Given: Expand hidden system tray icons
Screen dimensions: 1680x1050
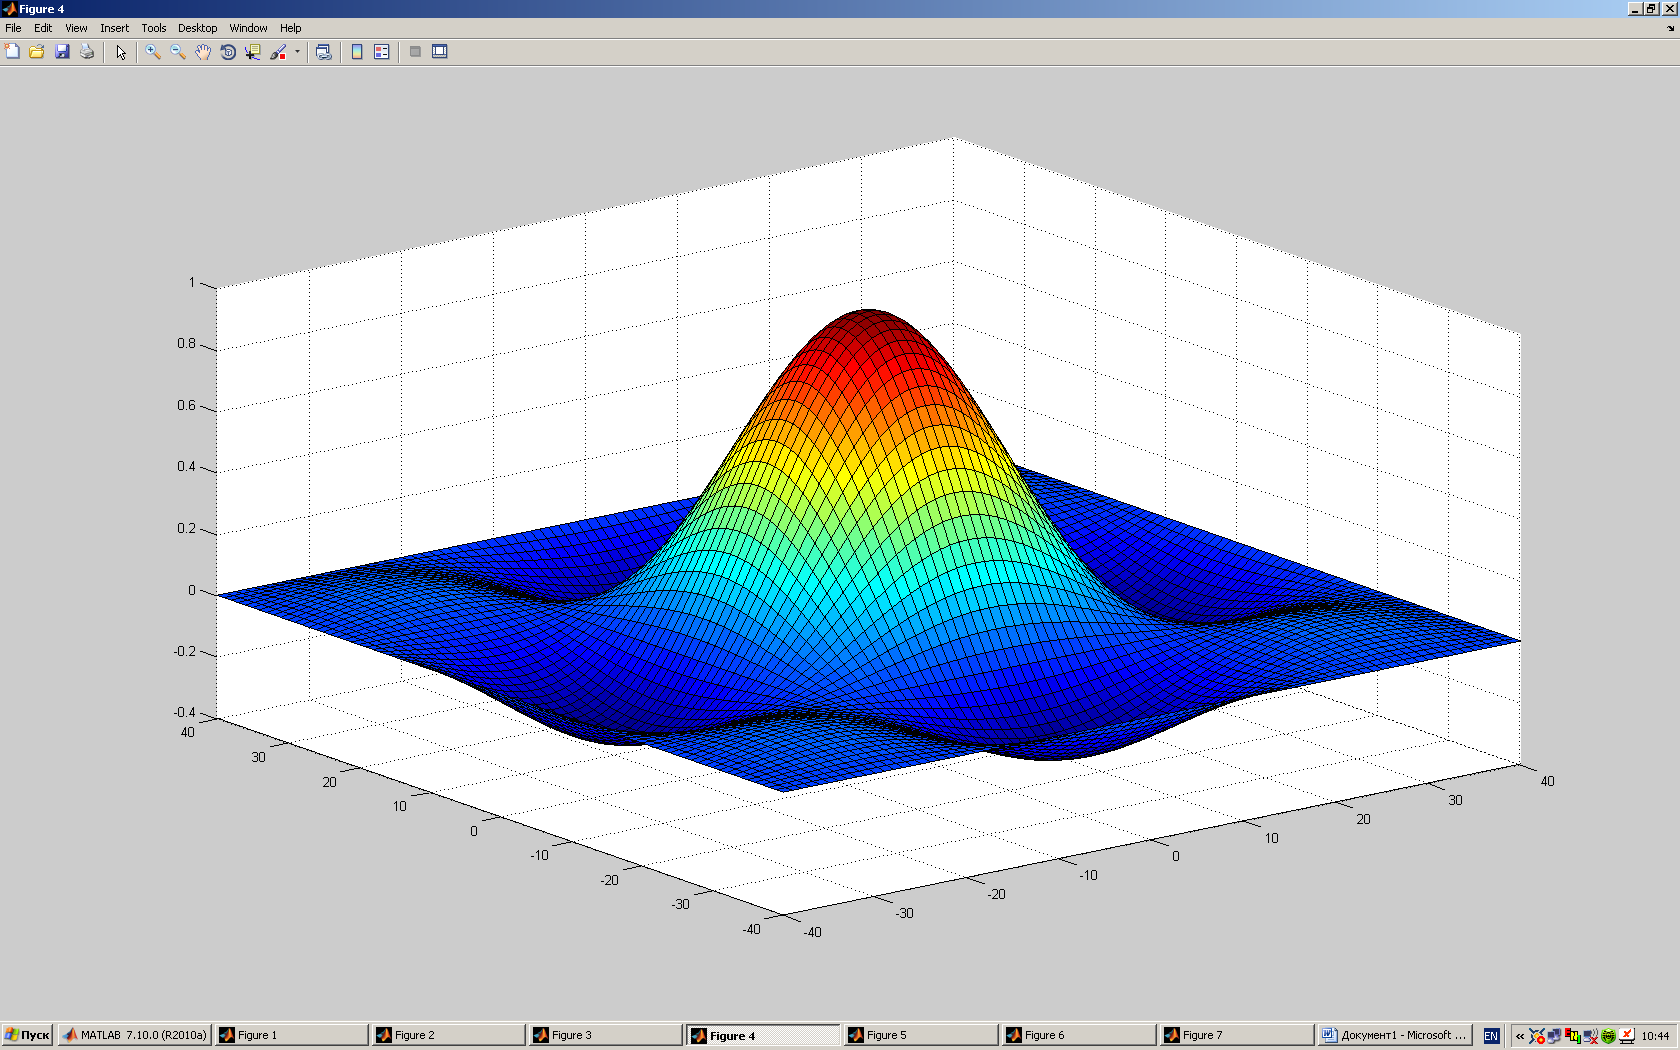Looking at the screenshot, I should (x=1520, y=1036).
